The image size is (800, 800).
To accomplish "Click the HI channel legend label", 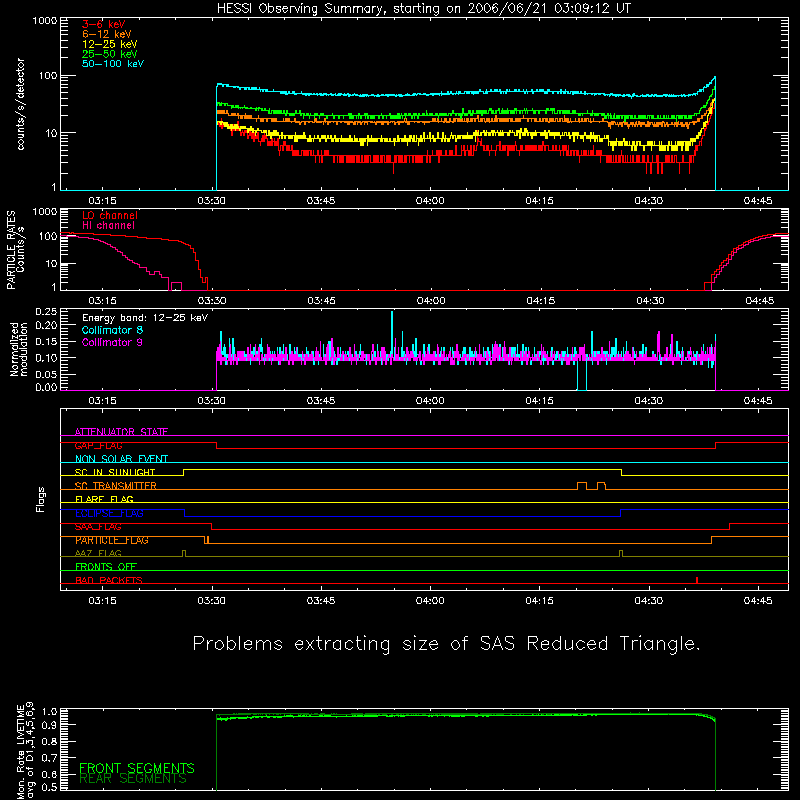I will [108, 226].
